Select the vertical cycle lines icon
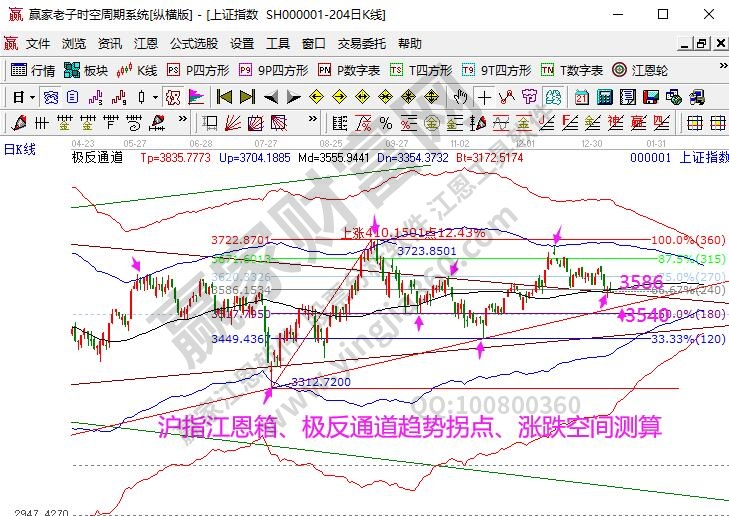This screenshot has height=516, width=729. 42,123
